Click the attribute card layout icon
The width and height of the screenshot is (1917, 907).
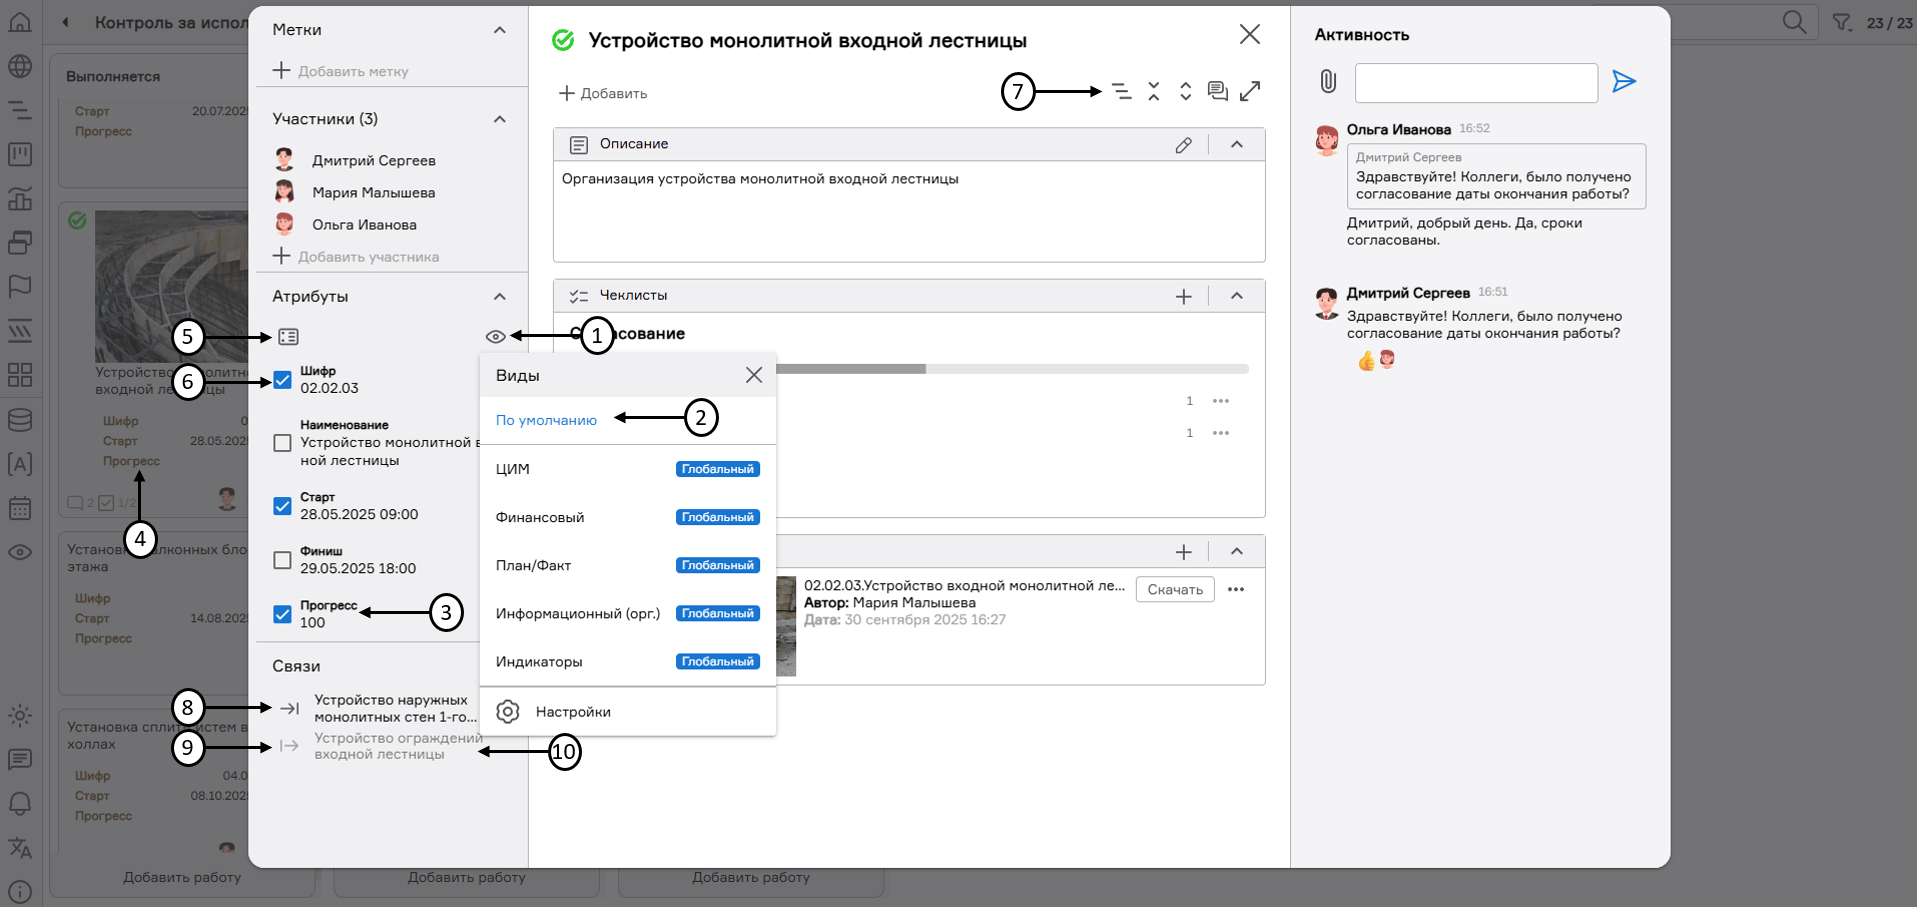(289, 337)
